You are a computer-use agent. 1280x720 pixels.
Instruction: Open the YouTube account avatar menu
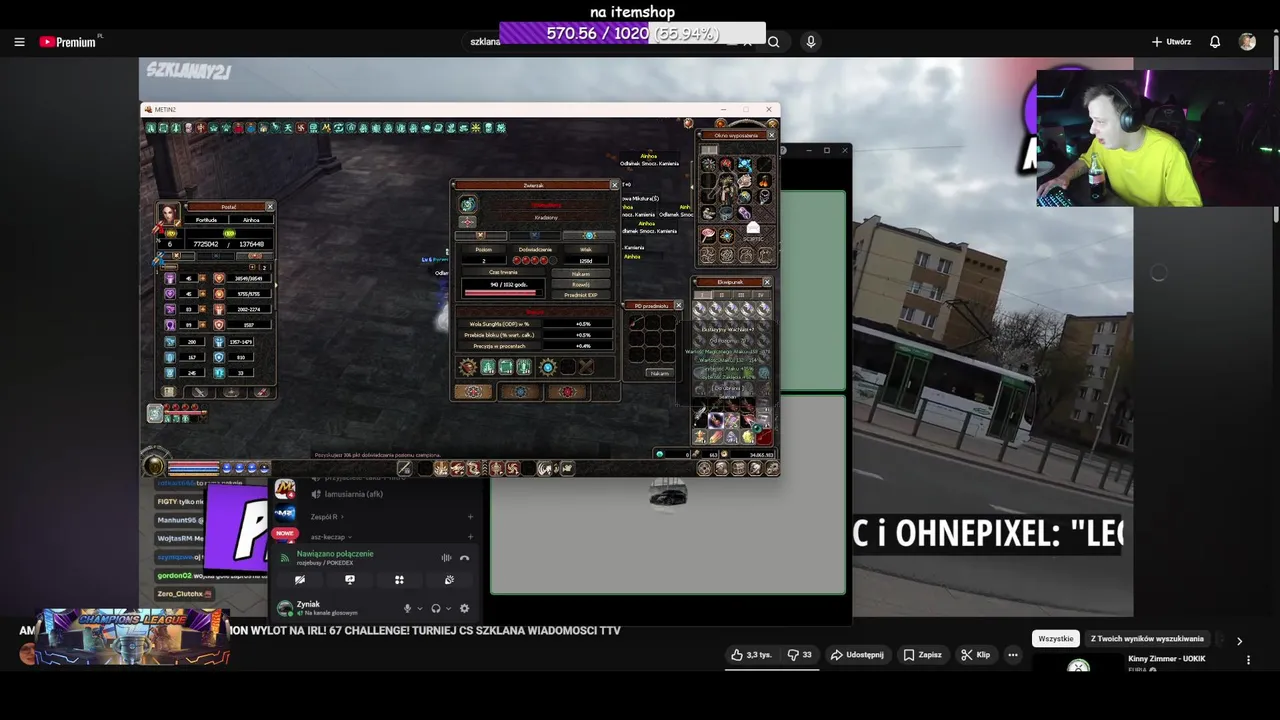pyautogui.click(x=1247, y=42)
